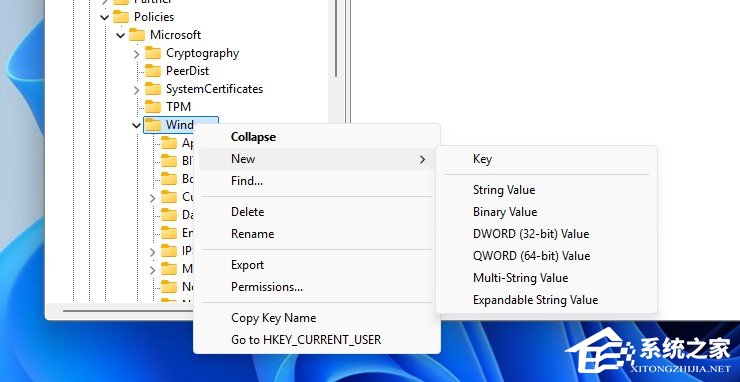Create a new String Value

tap(547, 190)
